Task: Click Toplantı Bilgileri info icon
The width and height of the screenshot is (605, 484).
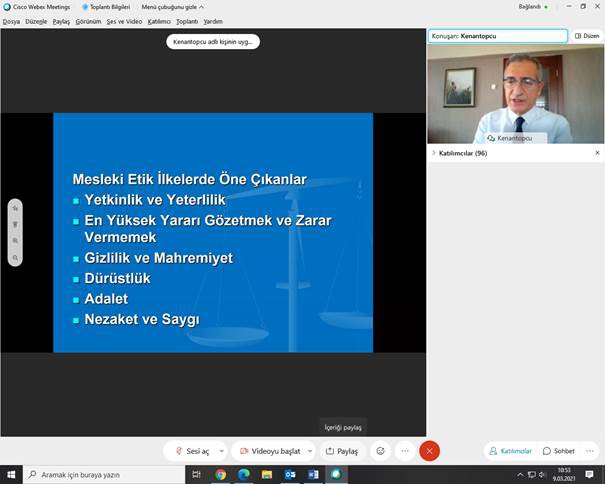Action: (101, 7)
